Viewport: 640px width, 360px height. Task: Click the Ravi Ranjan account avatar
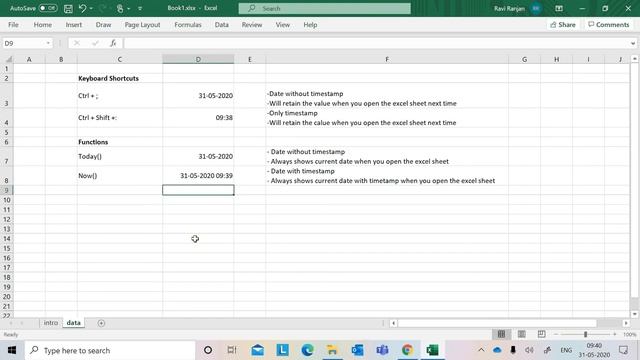(536, 8)
